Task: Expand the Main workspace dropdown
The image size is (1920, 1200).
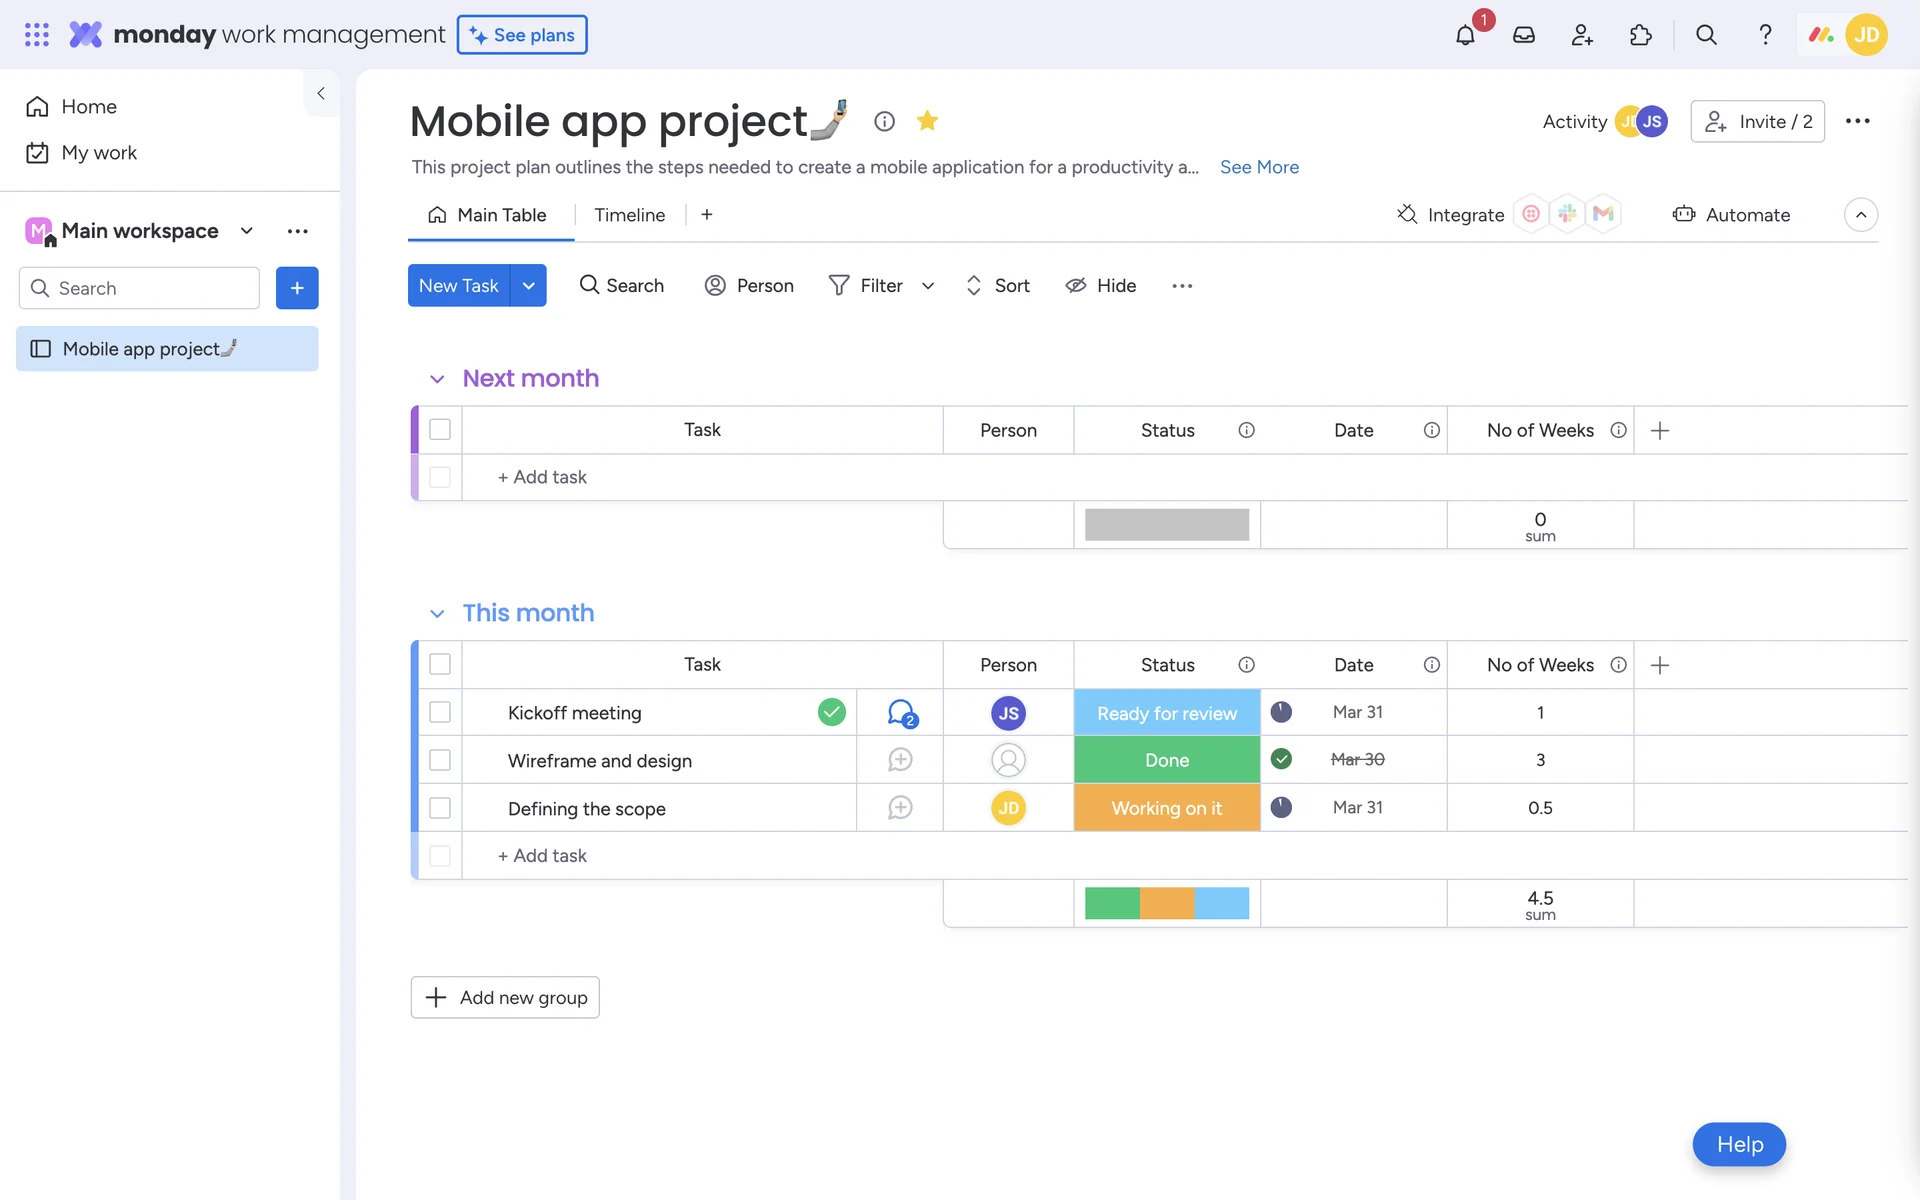Action: (x=246, y=231)
